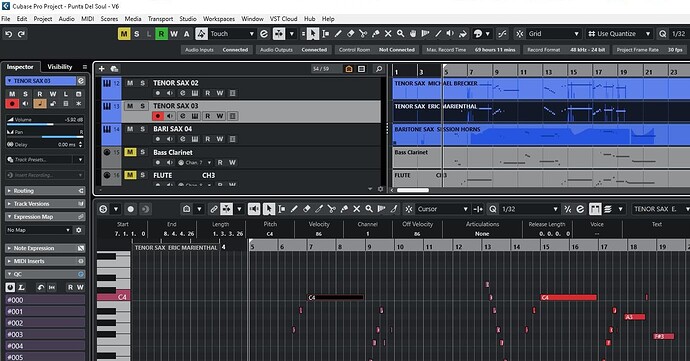Open the editor for TENOR SAX 03 inspector
Viewport: 690px width, 361px height.
(x=81, y=81)
